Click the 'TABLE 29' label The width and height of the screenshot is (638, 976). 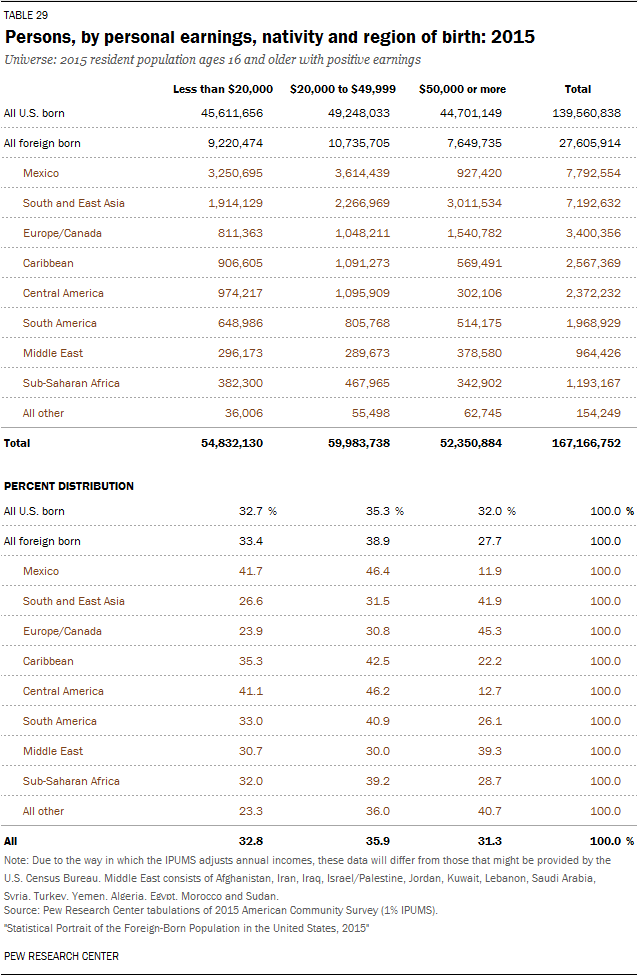[x=26, y=15]
